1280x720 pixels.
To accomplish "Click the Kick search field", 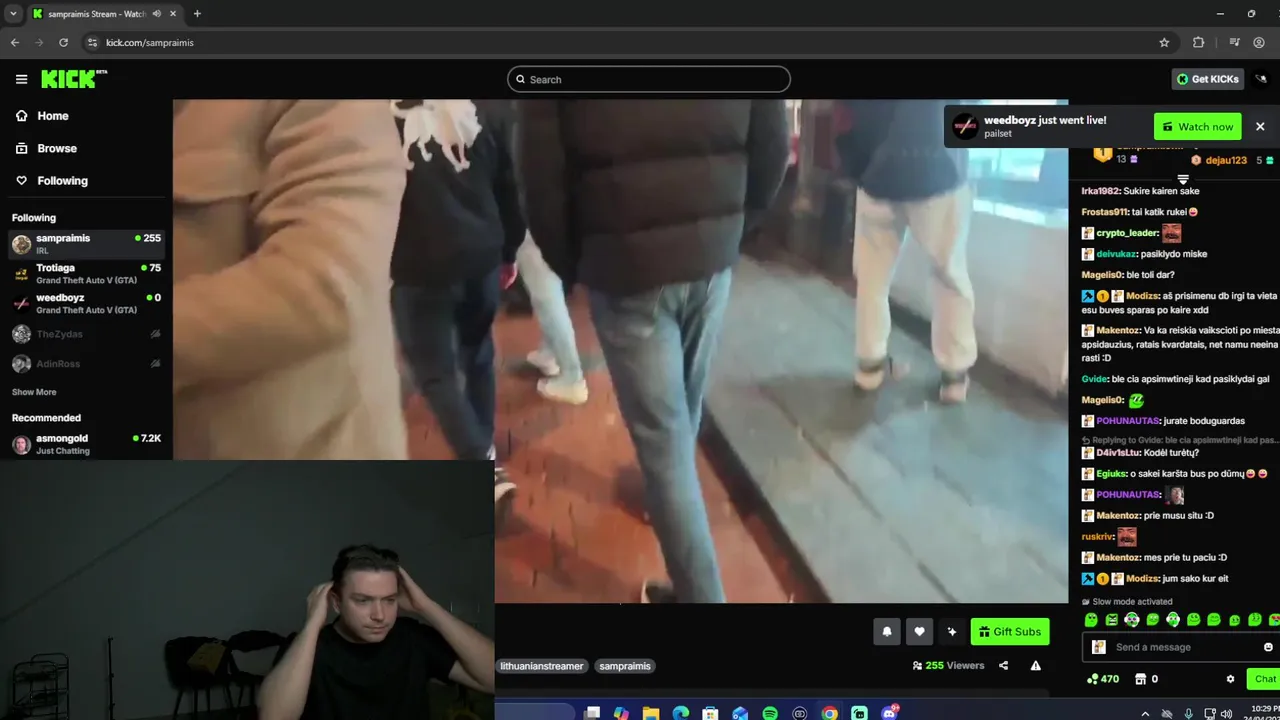I will (648, 79).
